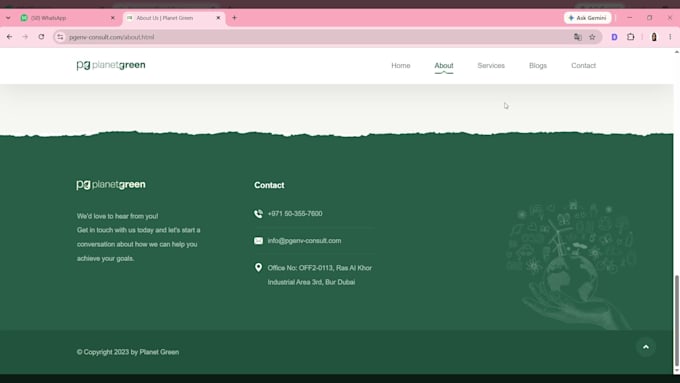This screenshot has width=680, height=383.
Task: Go back using the browser back arrow
Action: [10, 37]
